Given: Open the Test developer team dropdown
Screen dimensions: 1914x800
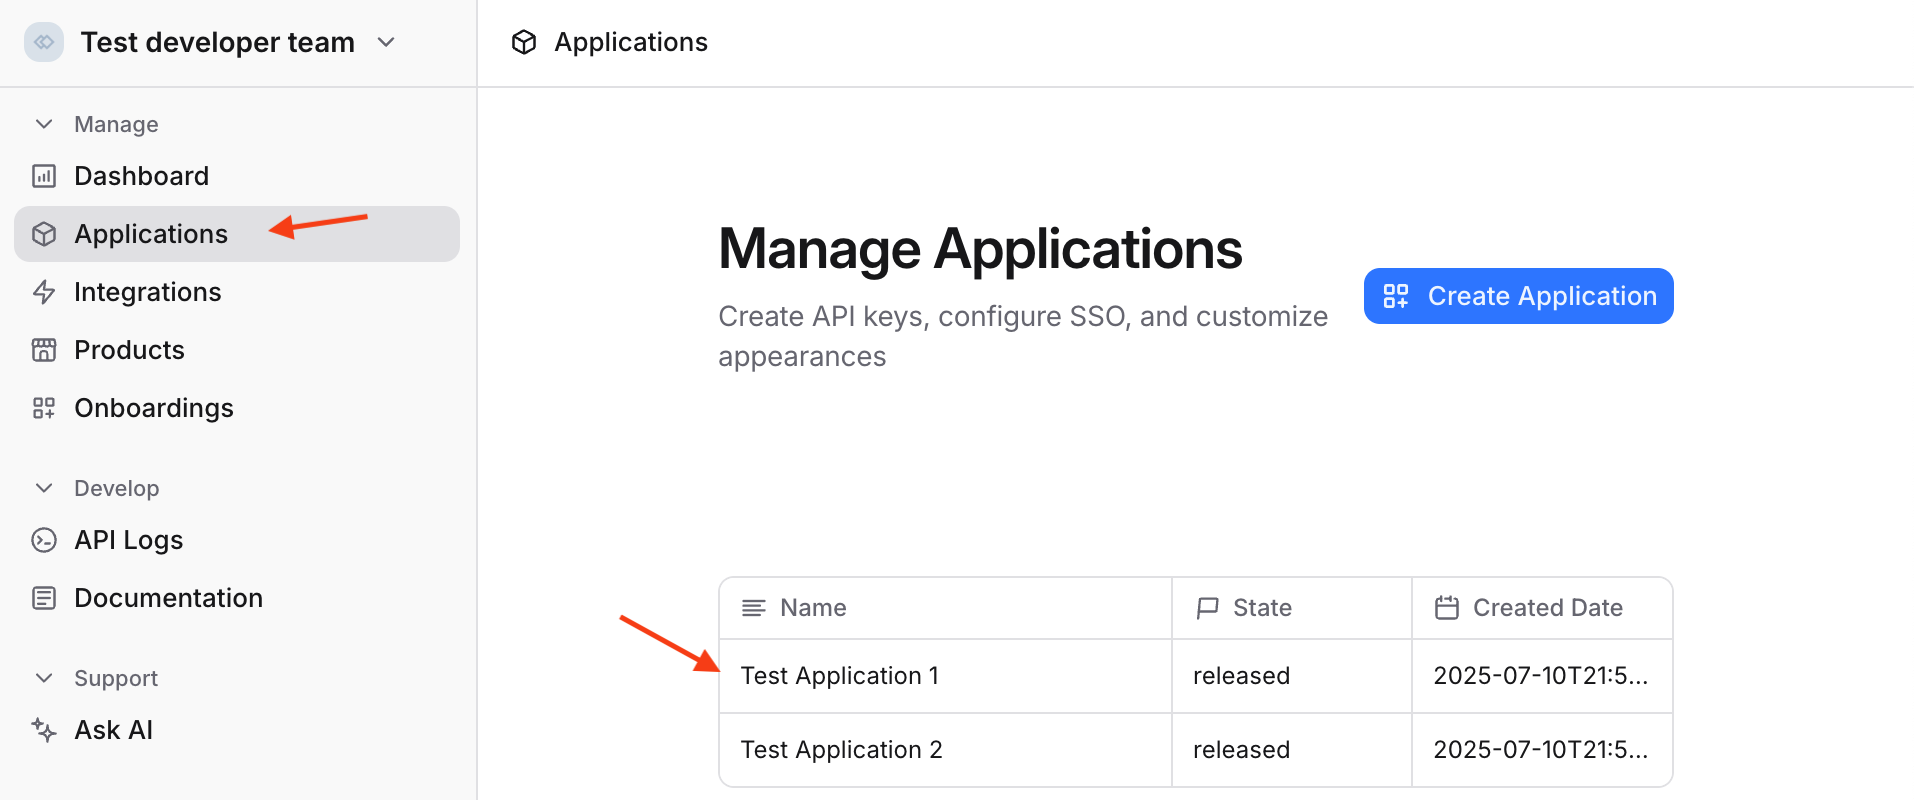Looking at the screenshot, I should coord(386,42).
